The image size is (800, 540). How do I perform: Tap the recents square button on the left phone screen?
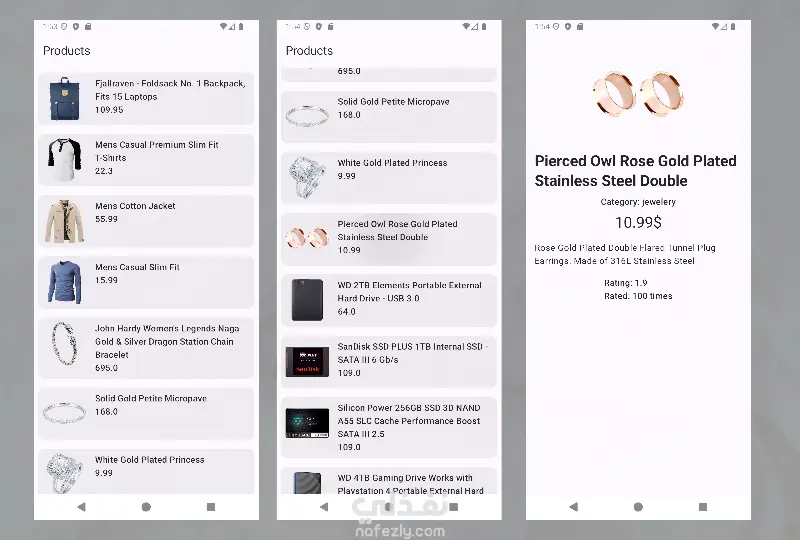tap(211, 507)
